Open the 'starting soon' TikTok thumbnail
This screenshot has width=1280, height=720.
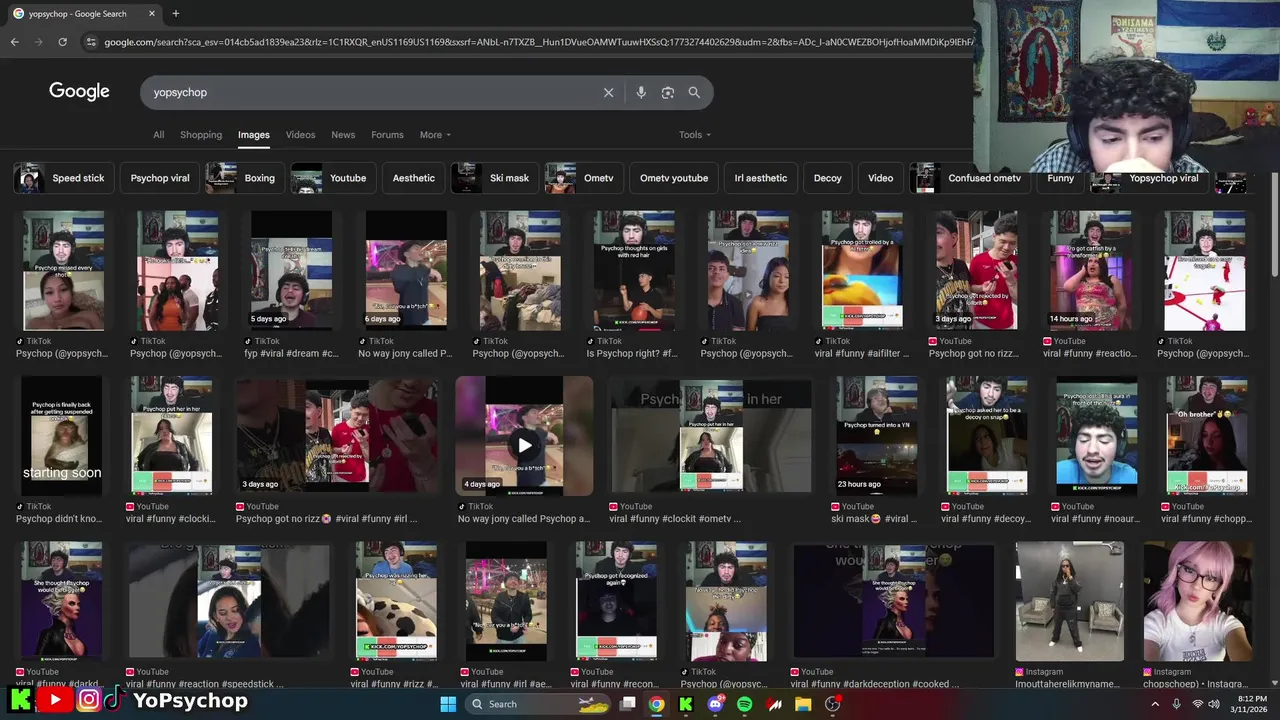pyautogui.click(x=62, y=436)
